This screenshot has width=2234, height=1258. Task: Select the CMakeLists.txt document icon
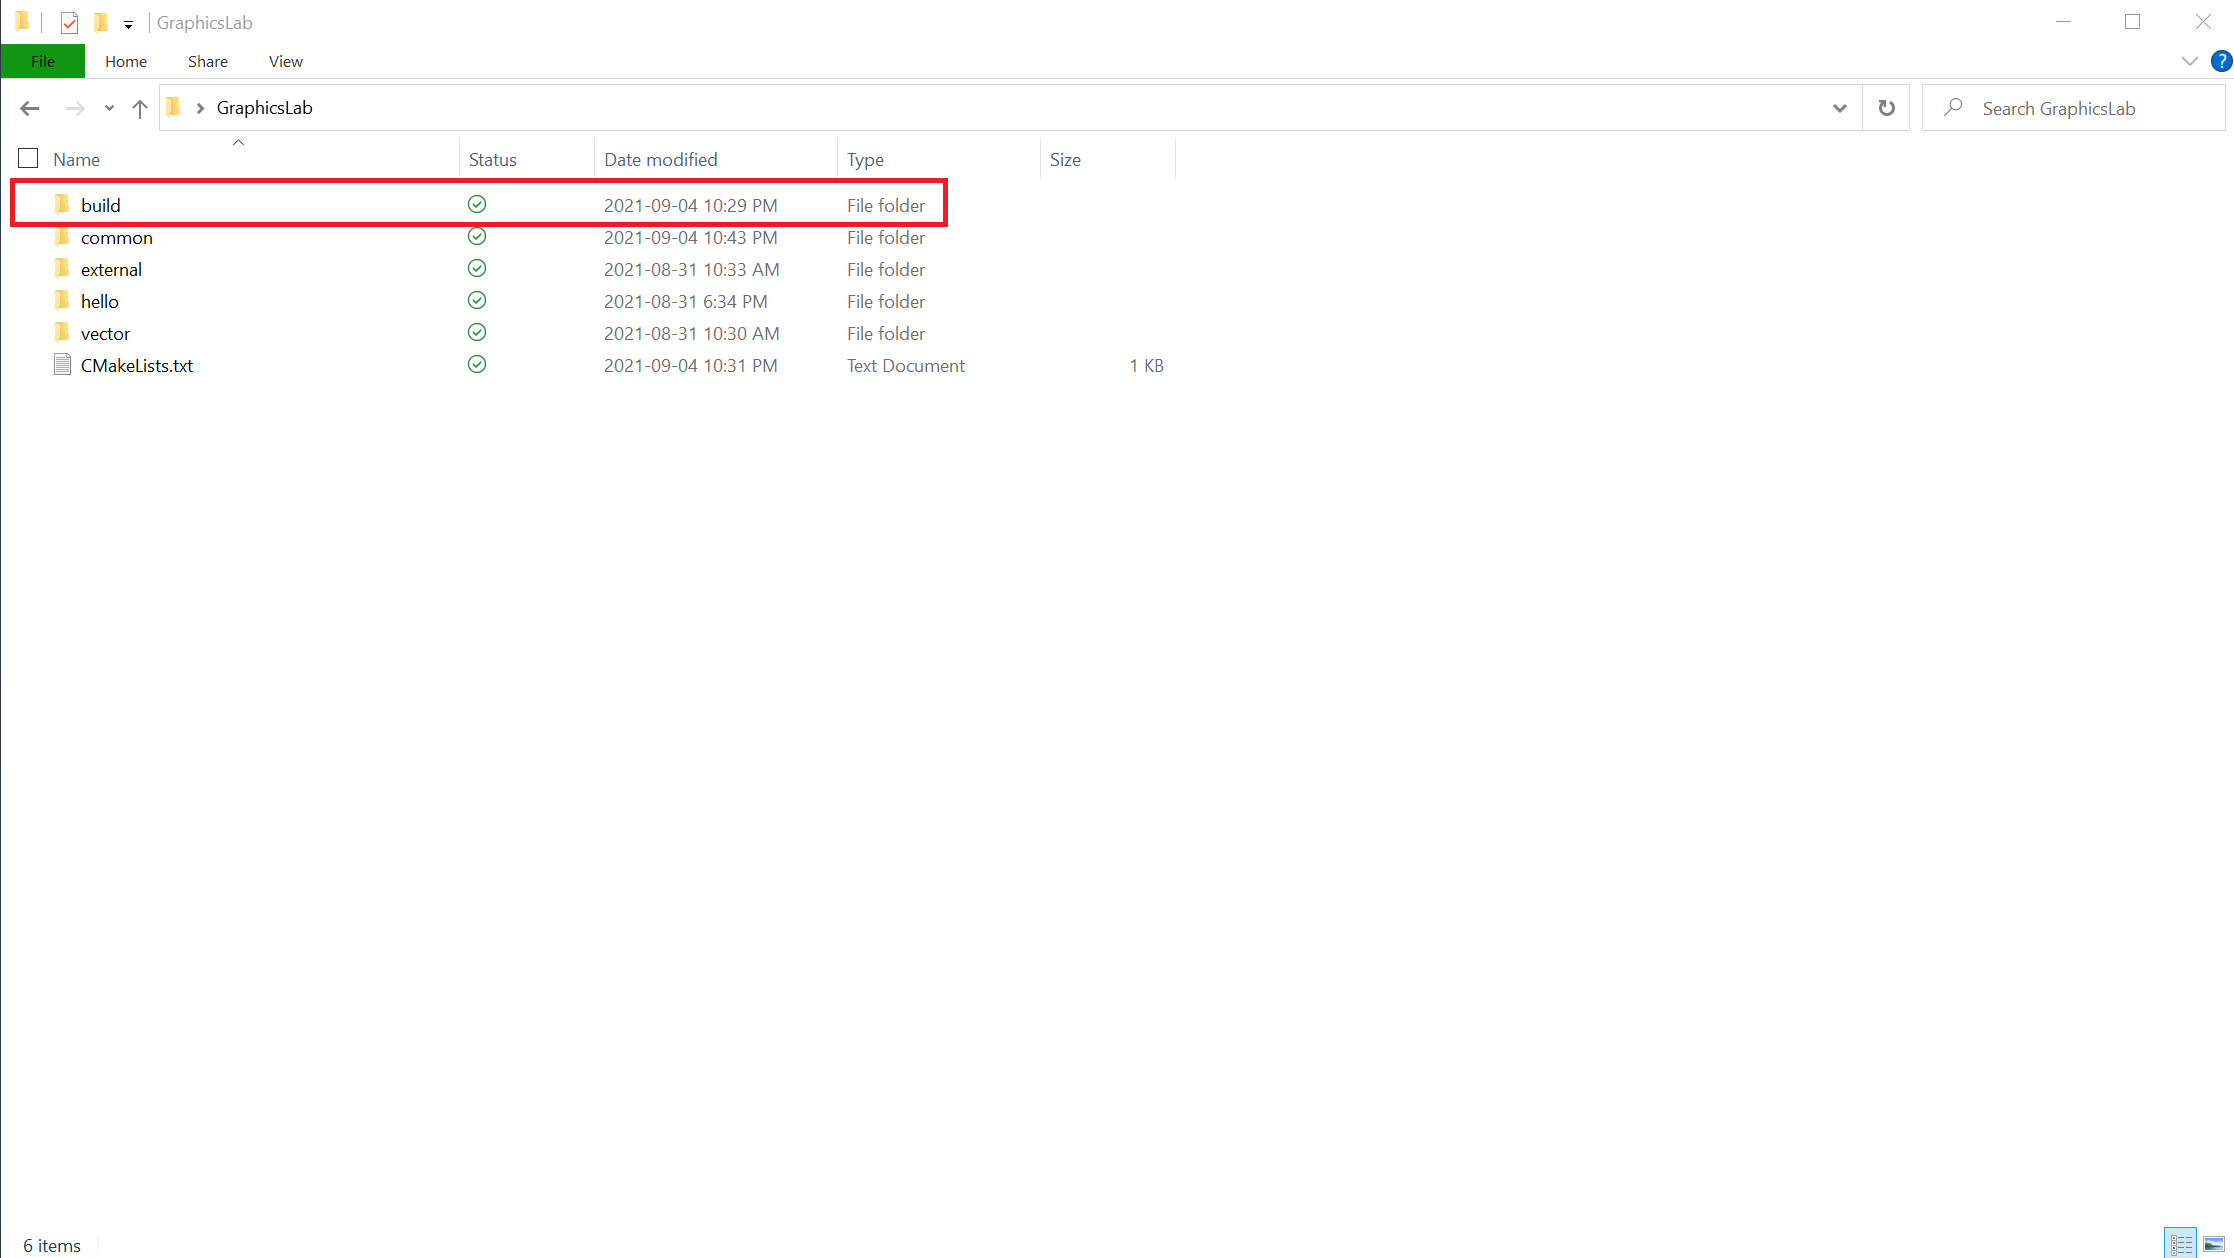[x=62, y=364]
